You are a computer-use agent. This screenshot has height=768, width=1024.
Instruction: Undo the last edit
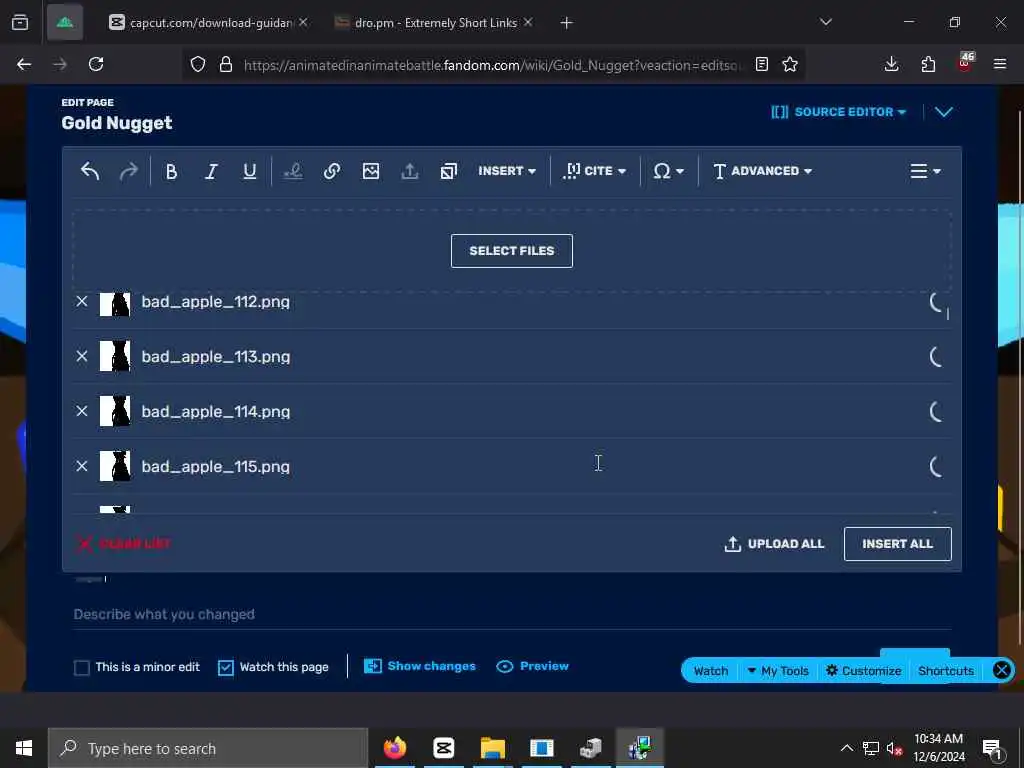pos(90,171)
